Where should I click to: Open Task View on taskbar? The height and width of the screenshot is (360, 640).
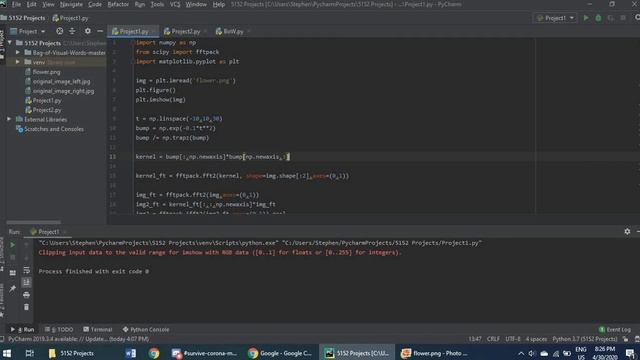[29, 353]
